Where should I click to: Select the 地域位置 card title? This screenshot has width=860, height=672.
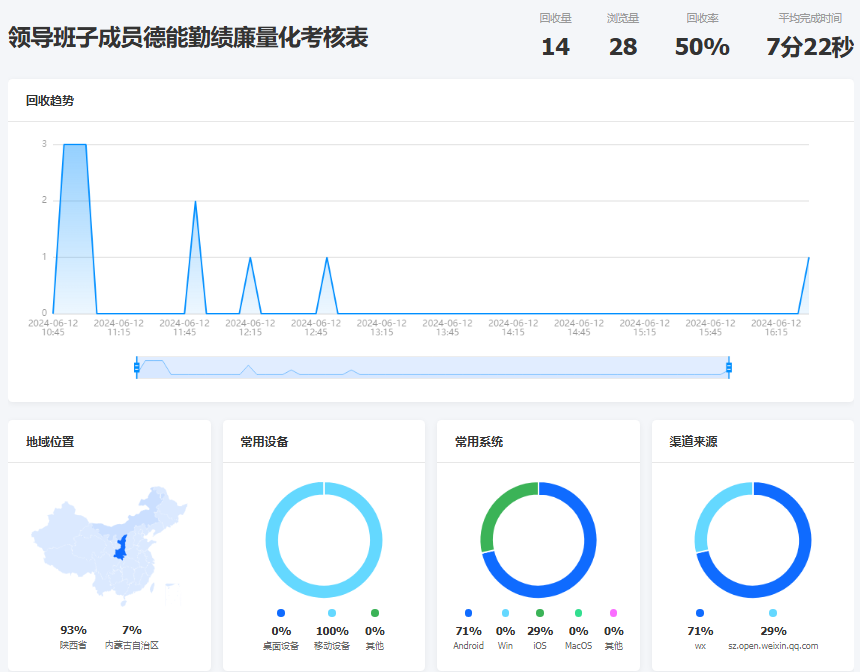[x=50, y=442]
